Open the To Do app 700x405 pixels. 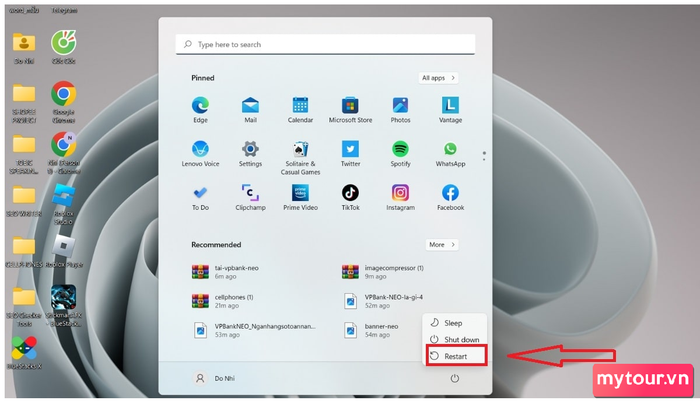click(200, 197)
